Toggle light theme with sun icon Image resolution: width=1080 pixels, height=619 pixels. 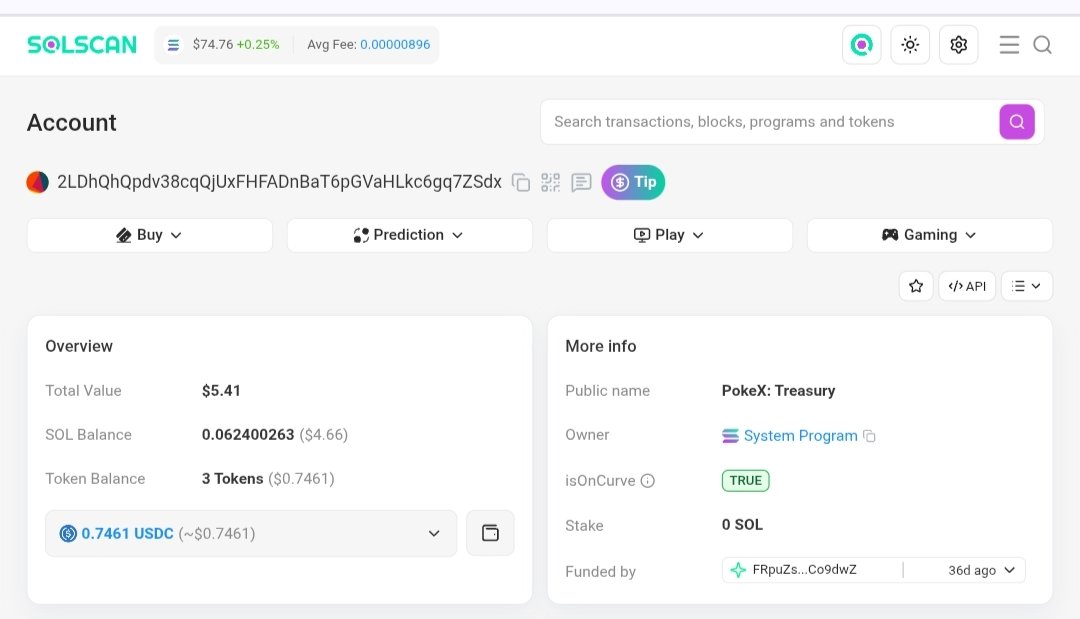(910, 45)
